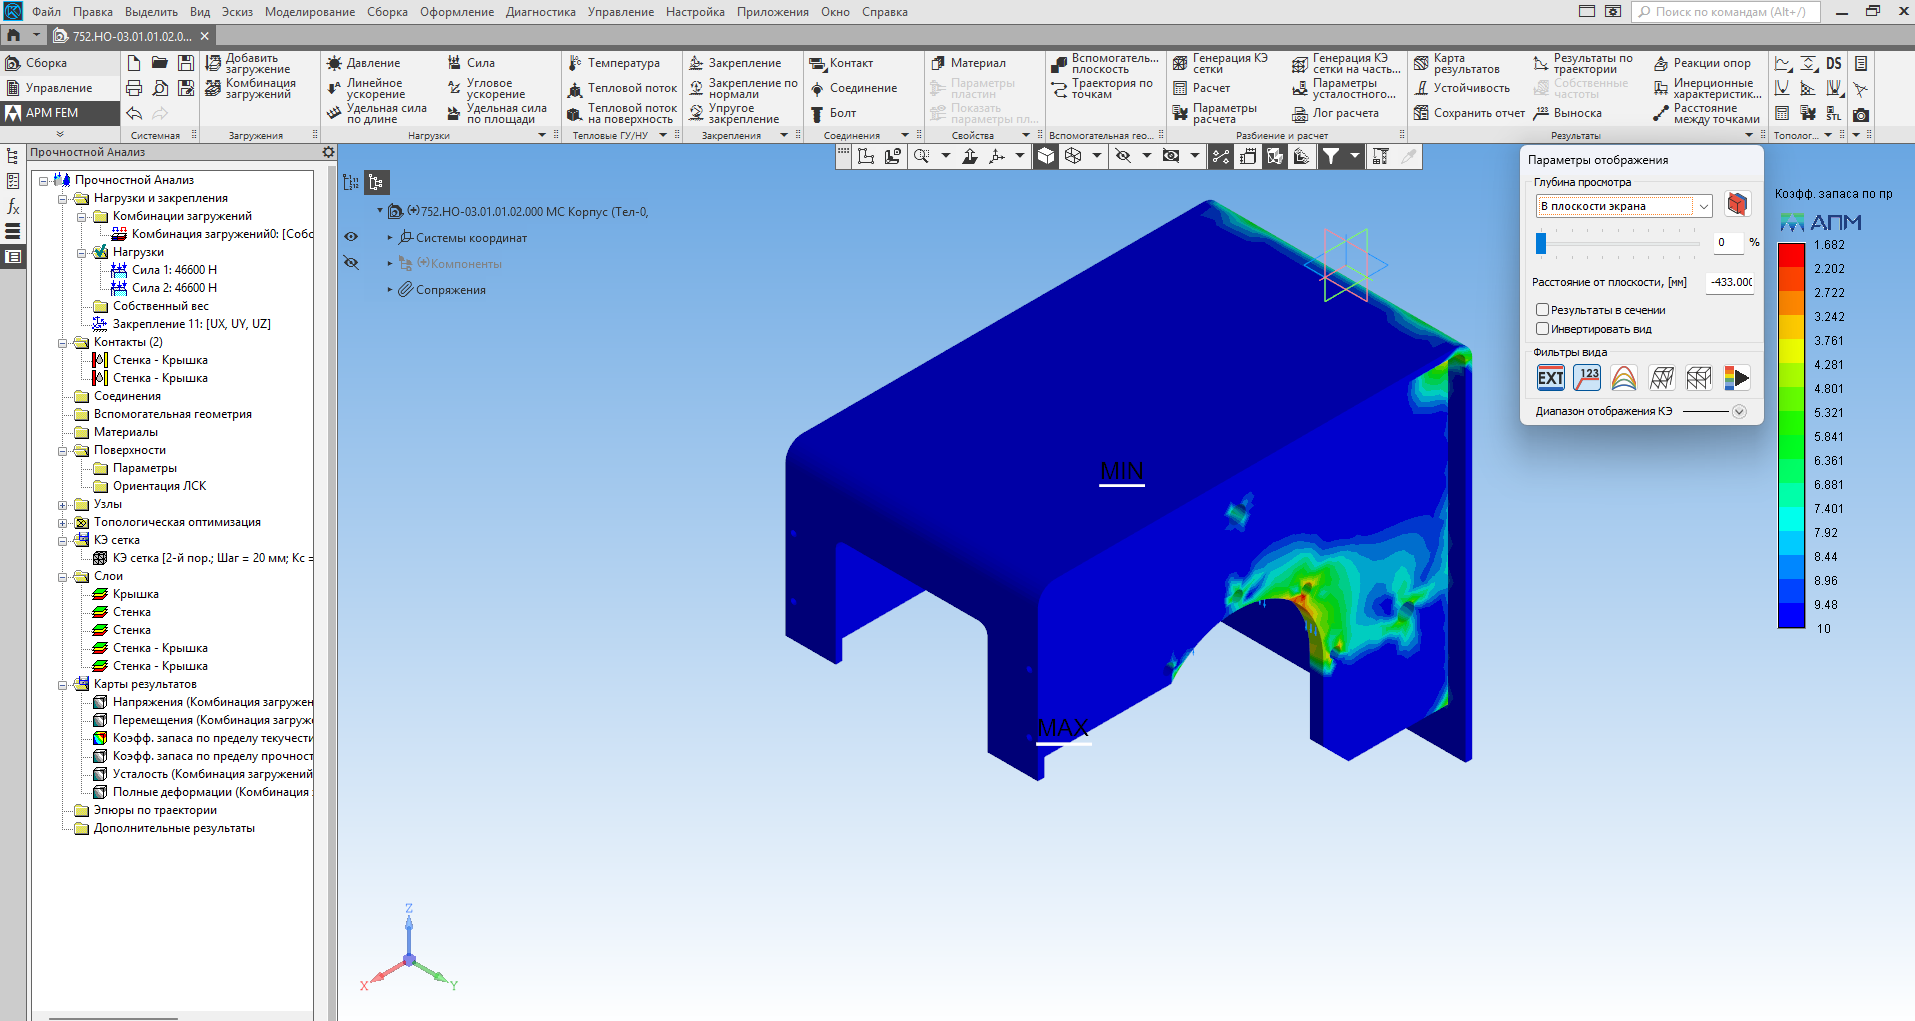Toggle visibility eye for Системы координат
The height and width of the screenshot is (1021, 1915).
pos(351,238)
